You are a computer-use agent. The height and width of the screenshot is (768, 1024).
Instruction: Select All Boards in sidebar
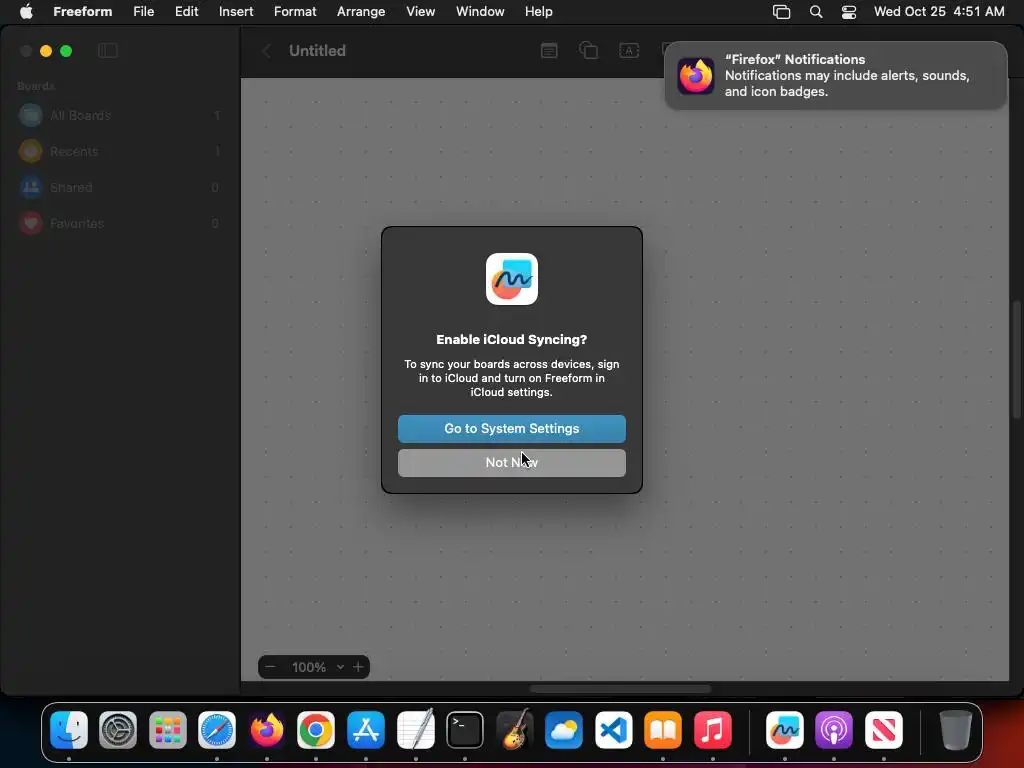pos(120,116)
